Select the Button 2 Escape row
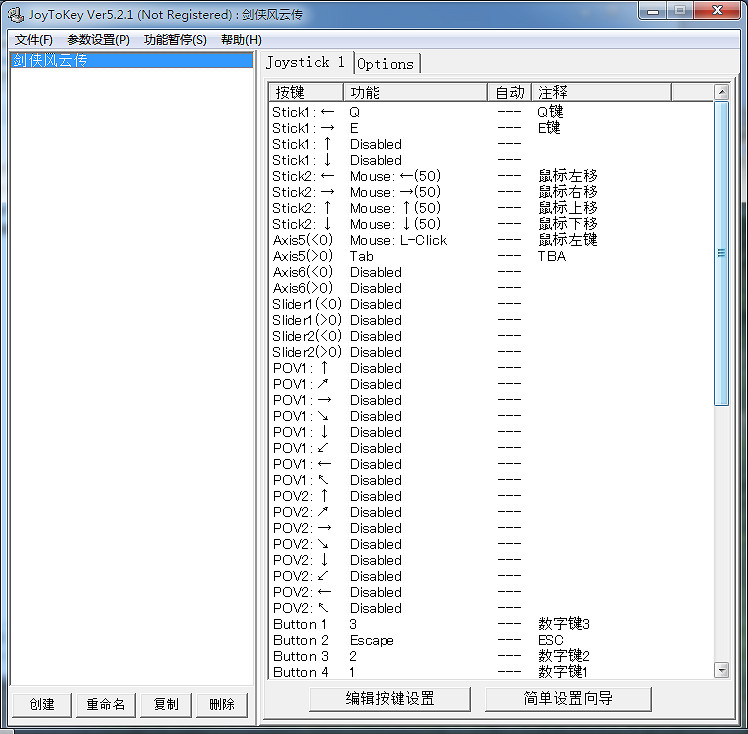This screenshot has height=734, width=748. click(400, 640)
